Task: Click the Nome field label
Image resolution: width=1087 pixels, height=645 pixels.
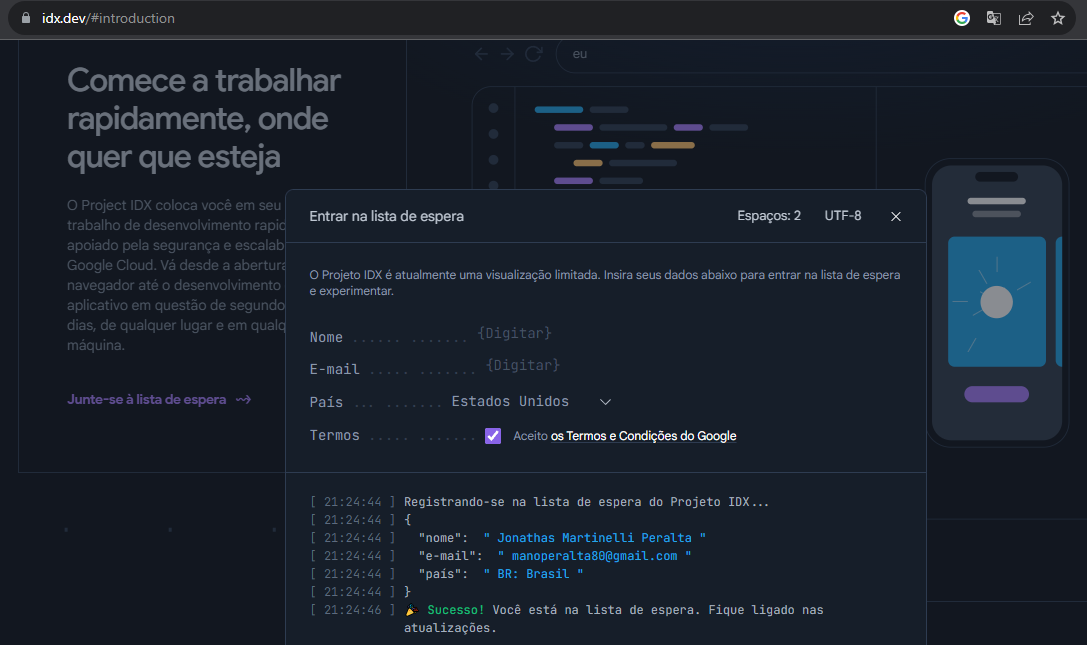Action: (x=327, y=337)
